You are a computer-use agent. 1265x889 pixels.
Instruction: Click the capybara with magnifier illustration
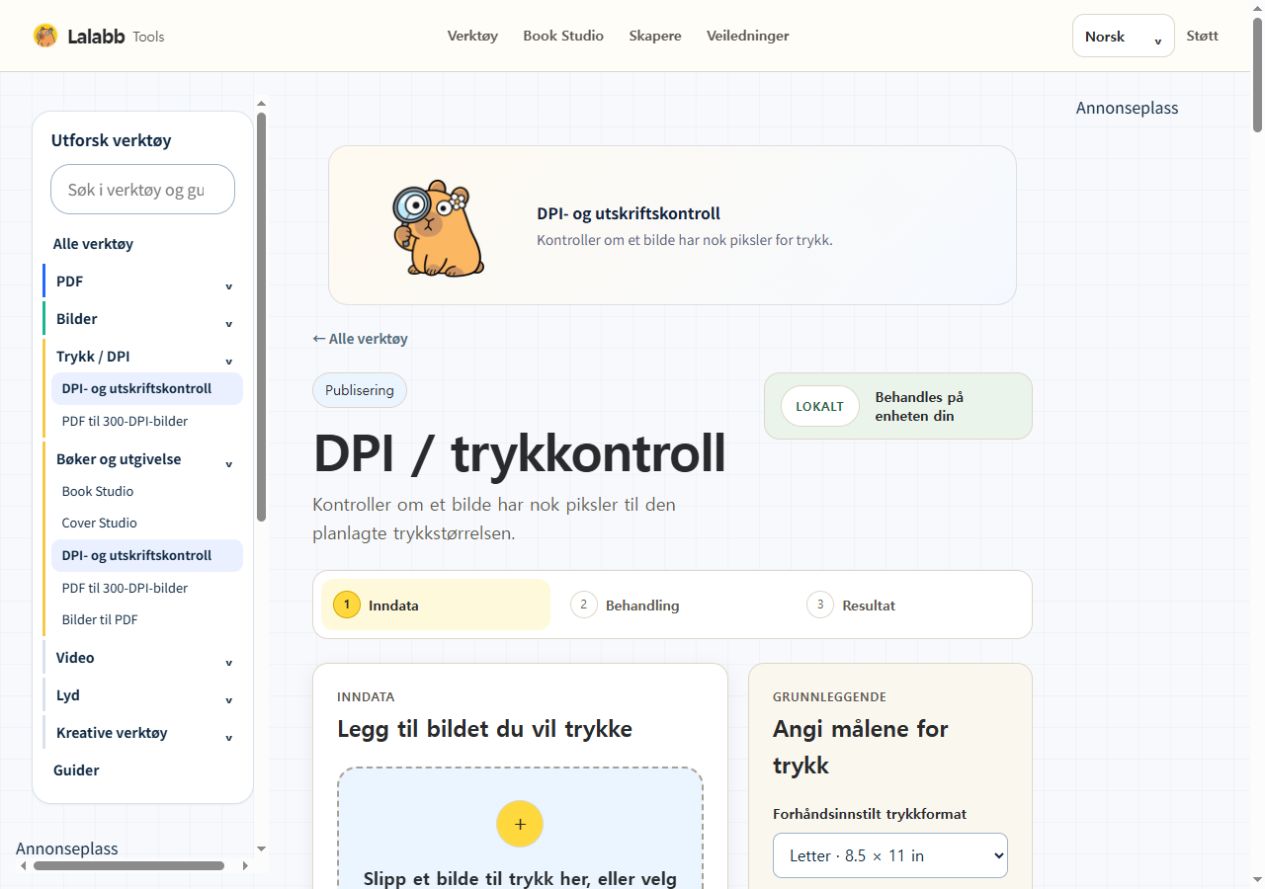tap(436, 228)
